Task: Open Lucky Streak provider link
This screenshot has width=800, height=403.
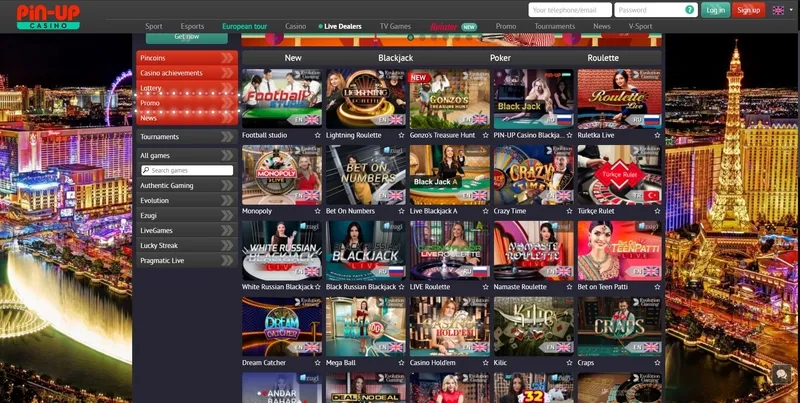Action: 159,245
